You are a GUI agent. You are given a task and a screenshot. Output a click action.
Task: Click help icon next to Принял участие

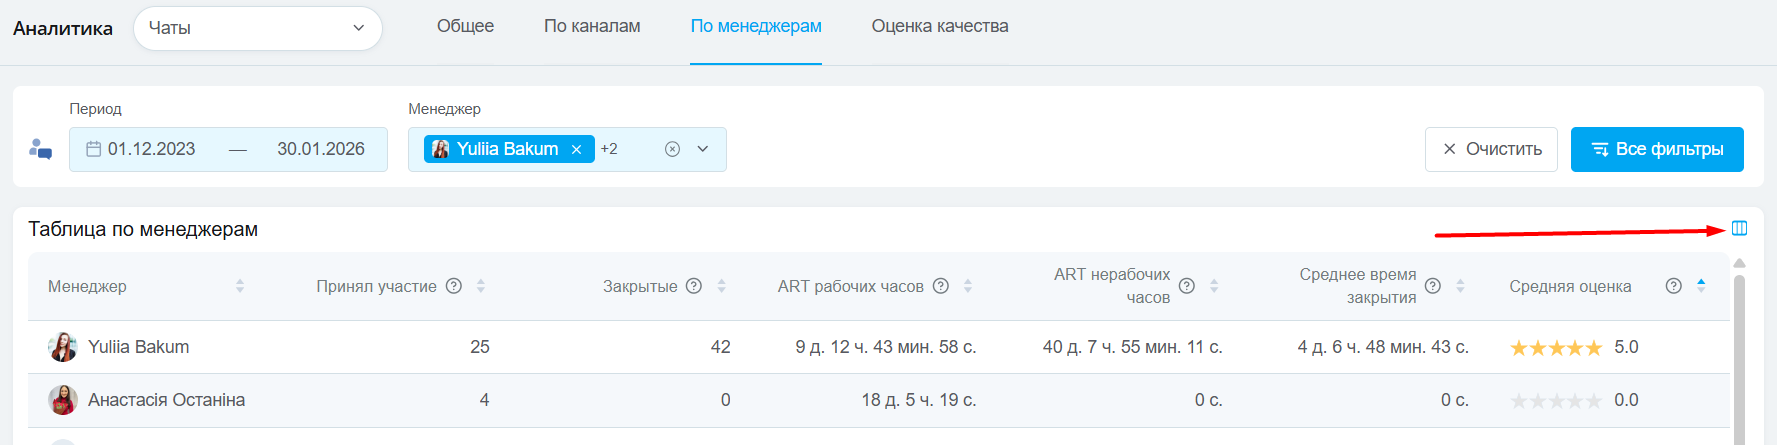point(454,286)
